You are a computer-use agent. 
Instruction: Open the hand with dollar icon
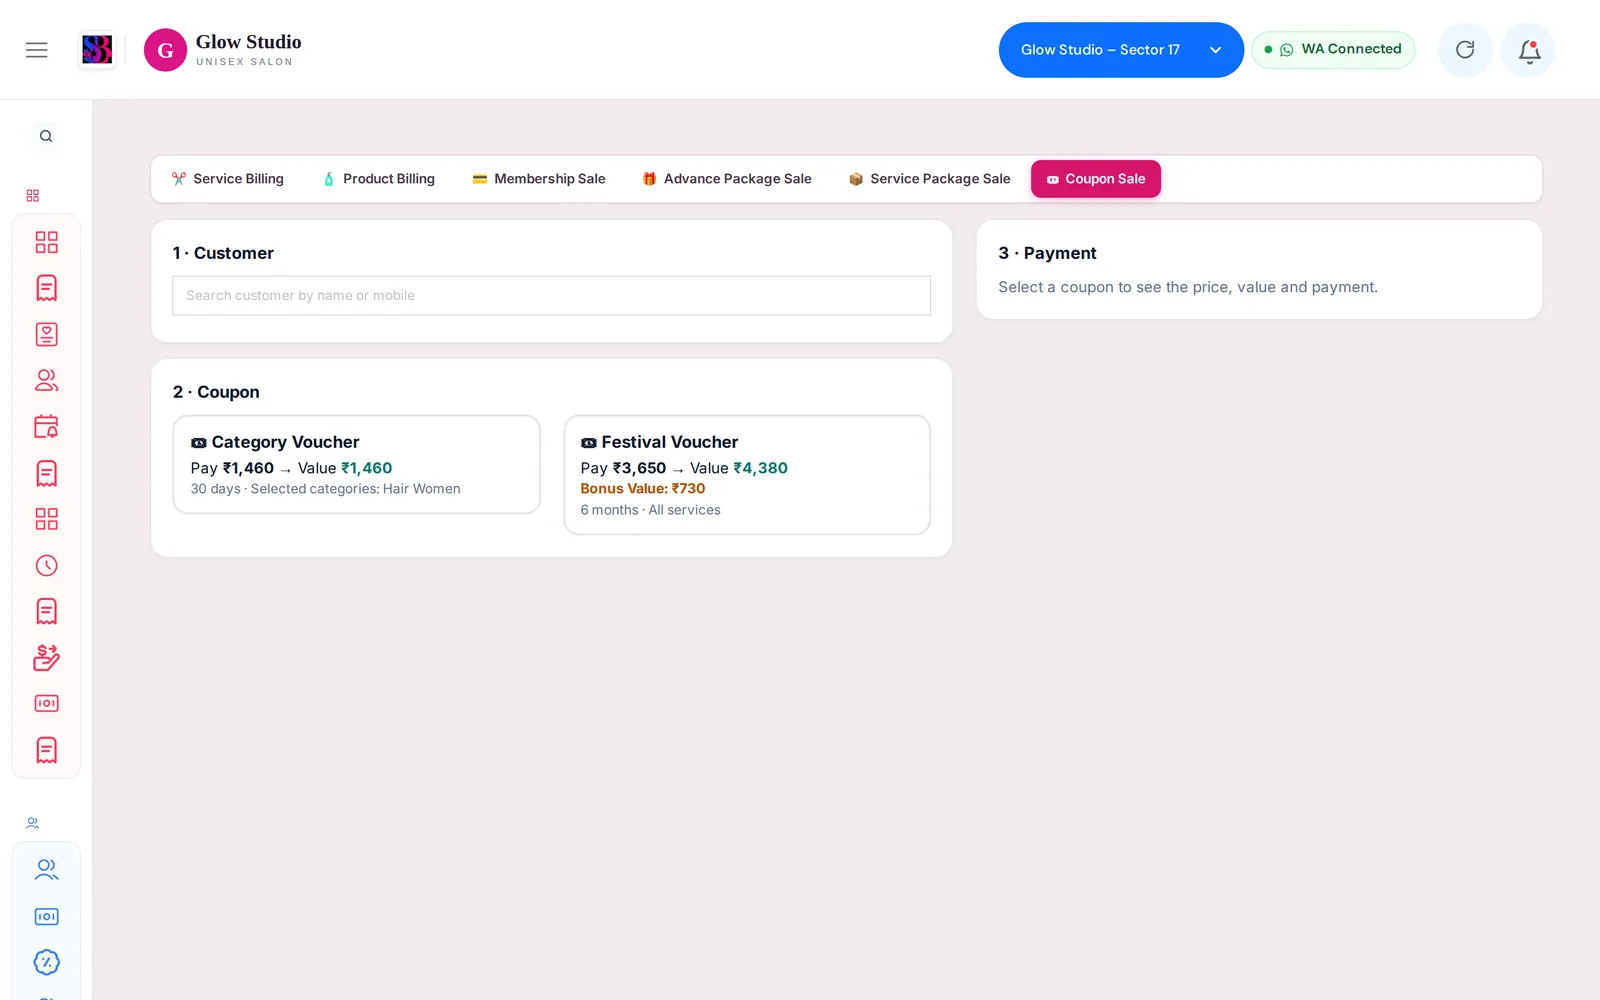pos(46,657)
